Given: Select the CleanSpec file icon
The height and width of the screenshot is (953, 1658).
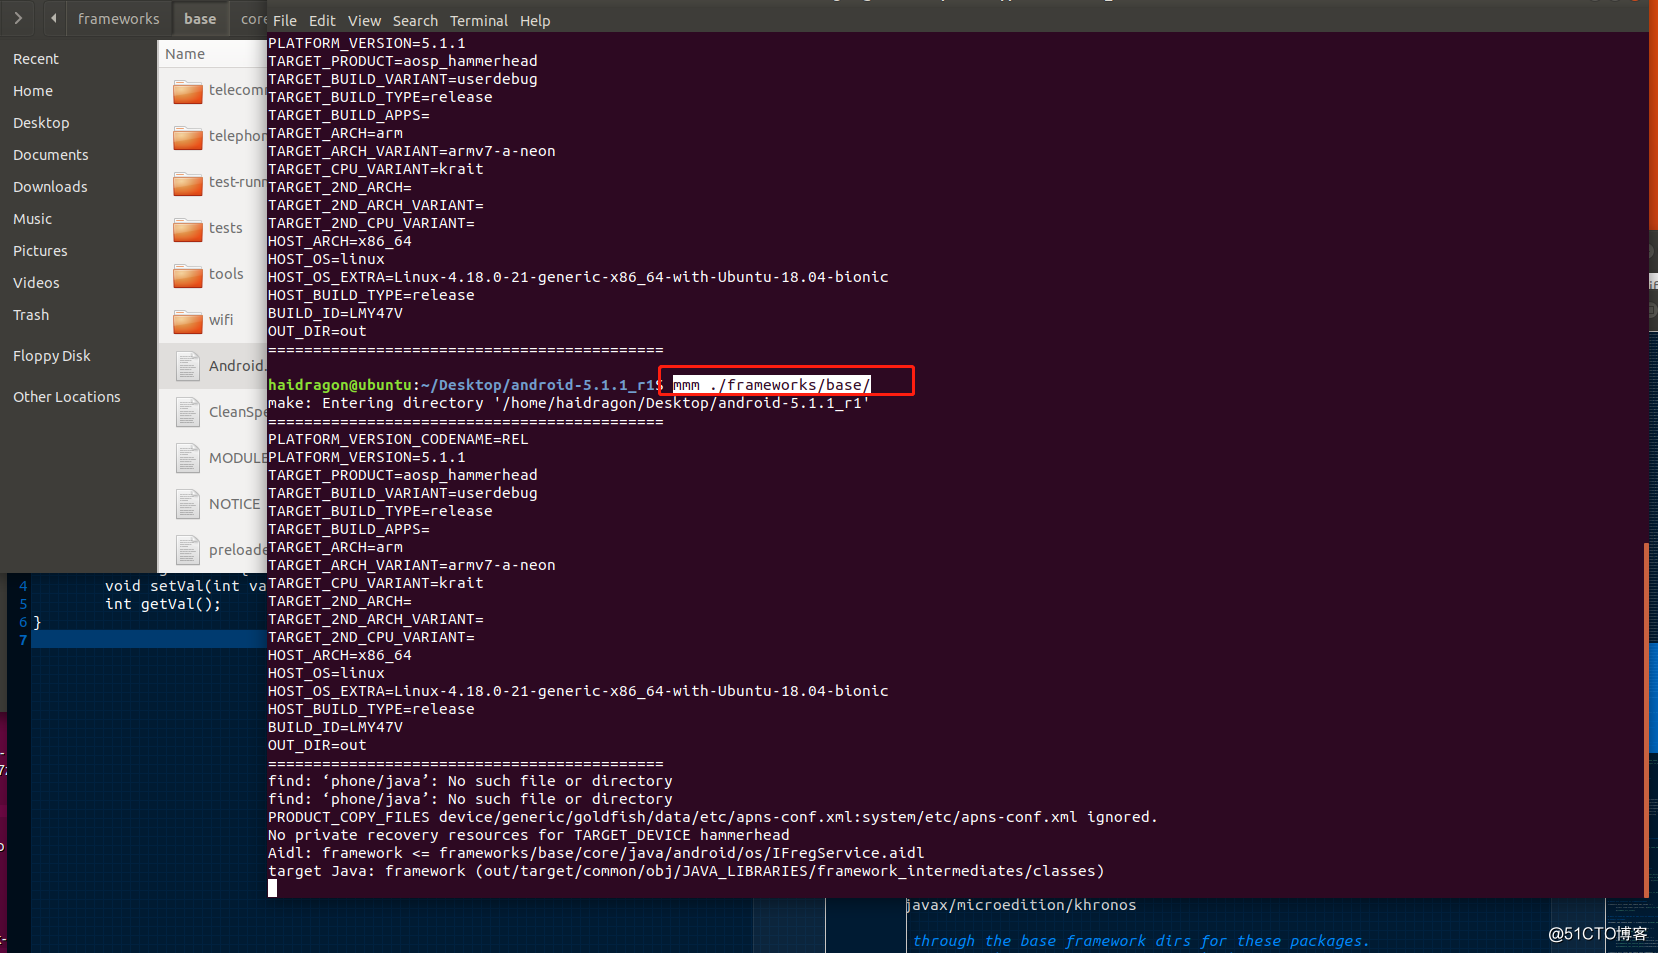Looking at the screenshot, I should (187, 412).
